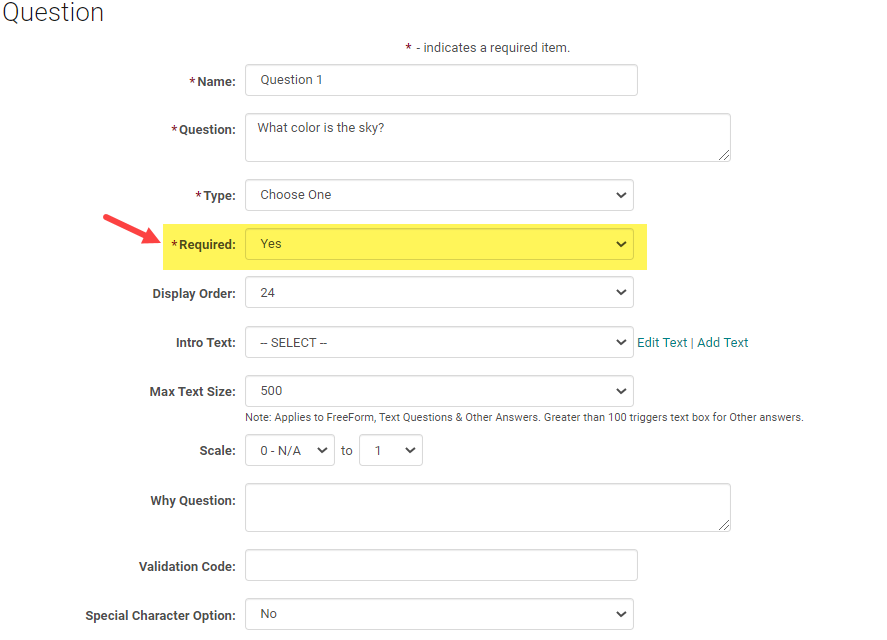Click inside the Why Question text area
This screenshot has width=887, height=640.
(487, 508)
